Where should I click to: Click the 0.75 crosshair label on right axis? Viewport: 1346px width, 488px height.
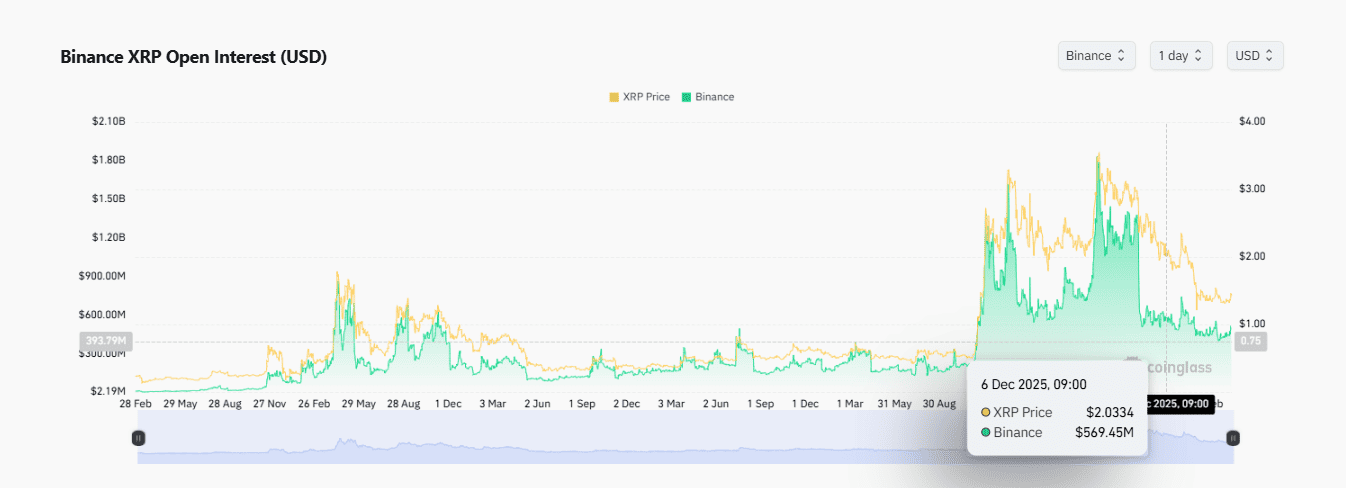coord(1250,341)
